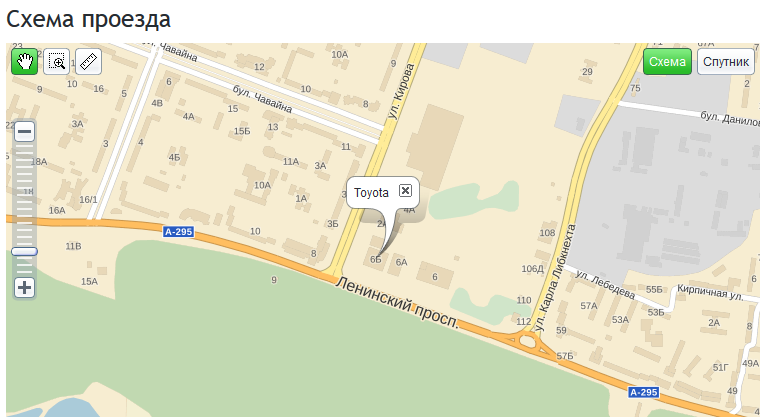Click the ул. Кирова street label

[x=401, y=91]
